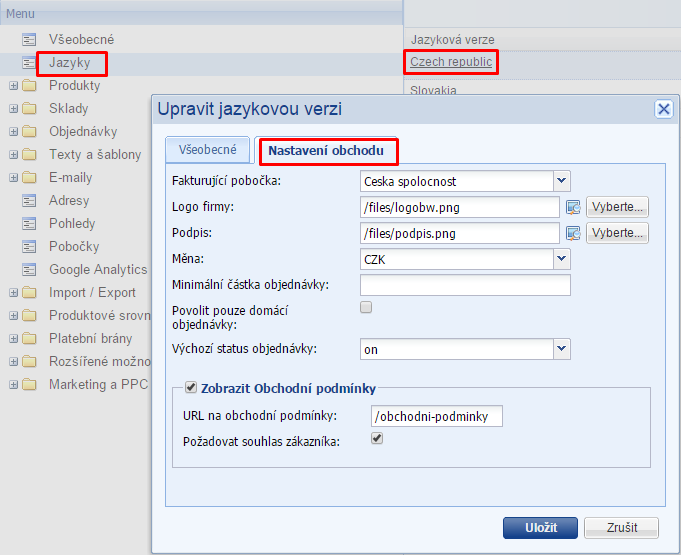This screenshot has width=681, height=555.
Task: Close the Upravit jazykovou verzi dialog
Action: (x=664, y=109)
